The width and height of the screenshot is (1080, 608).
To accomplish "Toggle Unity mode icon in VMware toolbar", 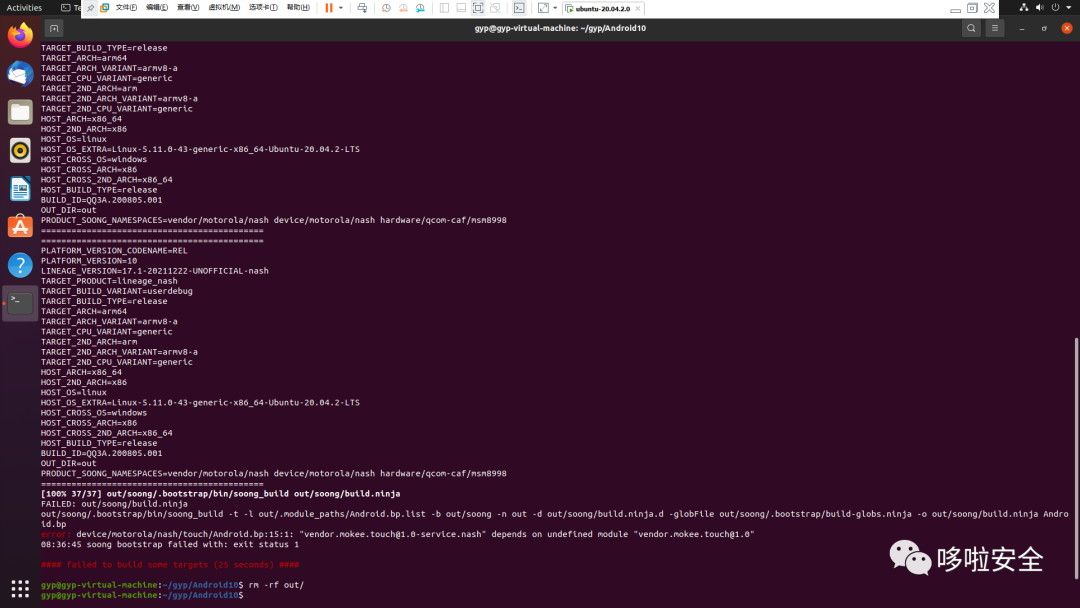I will (x=495, y=8).
